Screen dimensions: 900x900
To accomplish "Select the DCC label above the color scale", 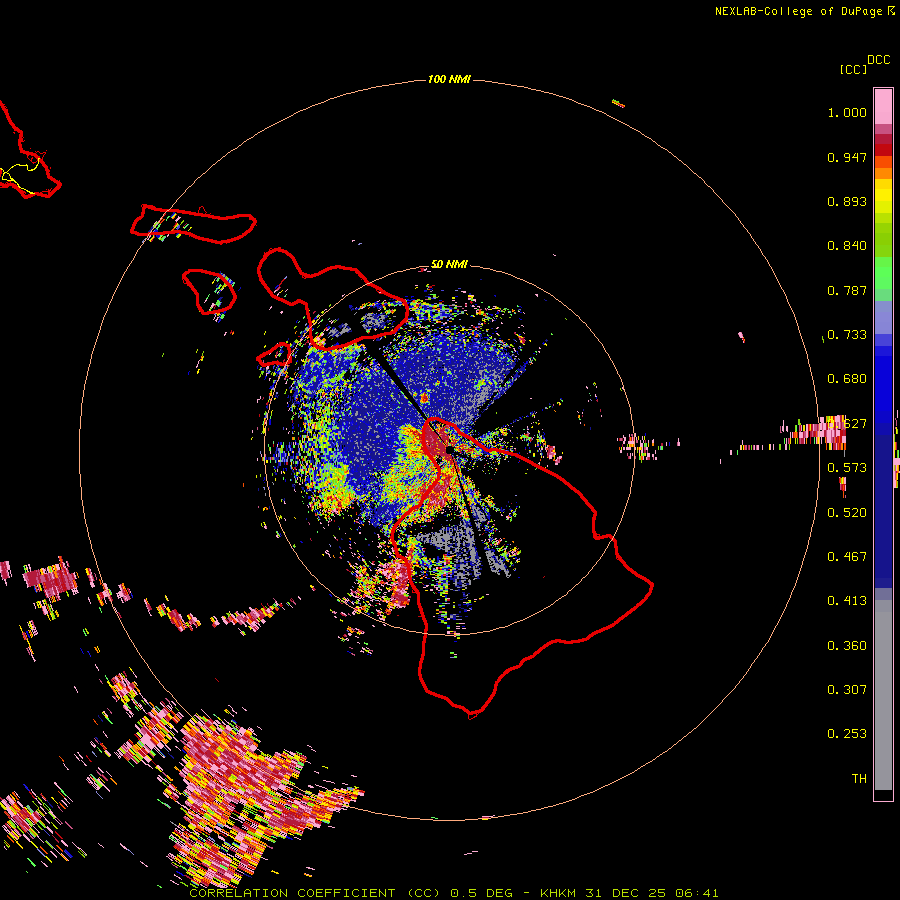I will 879,60.
